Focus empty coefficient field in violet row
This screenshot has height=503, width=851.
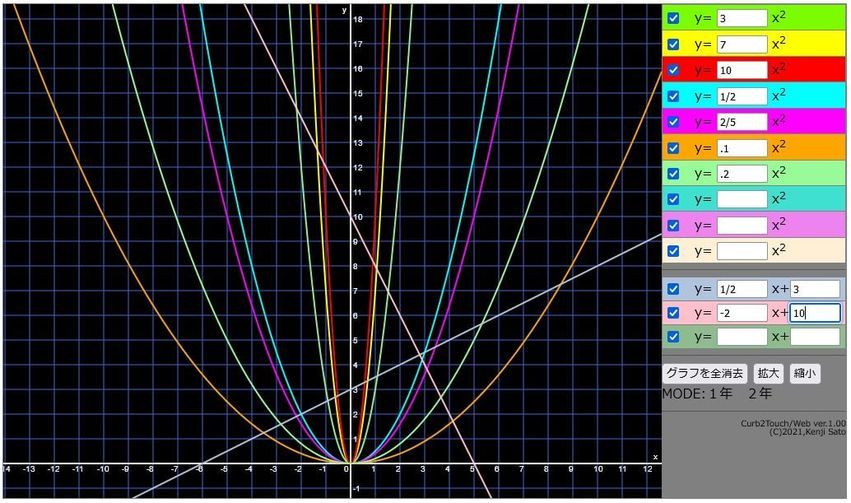pyautogui.click(x=742, y=225)
